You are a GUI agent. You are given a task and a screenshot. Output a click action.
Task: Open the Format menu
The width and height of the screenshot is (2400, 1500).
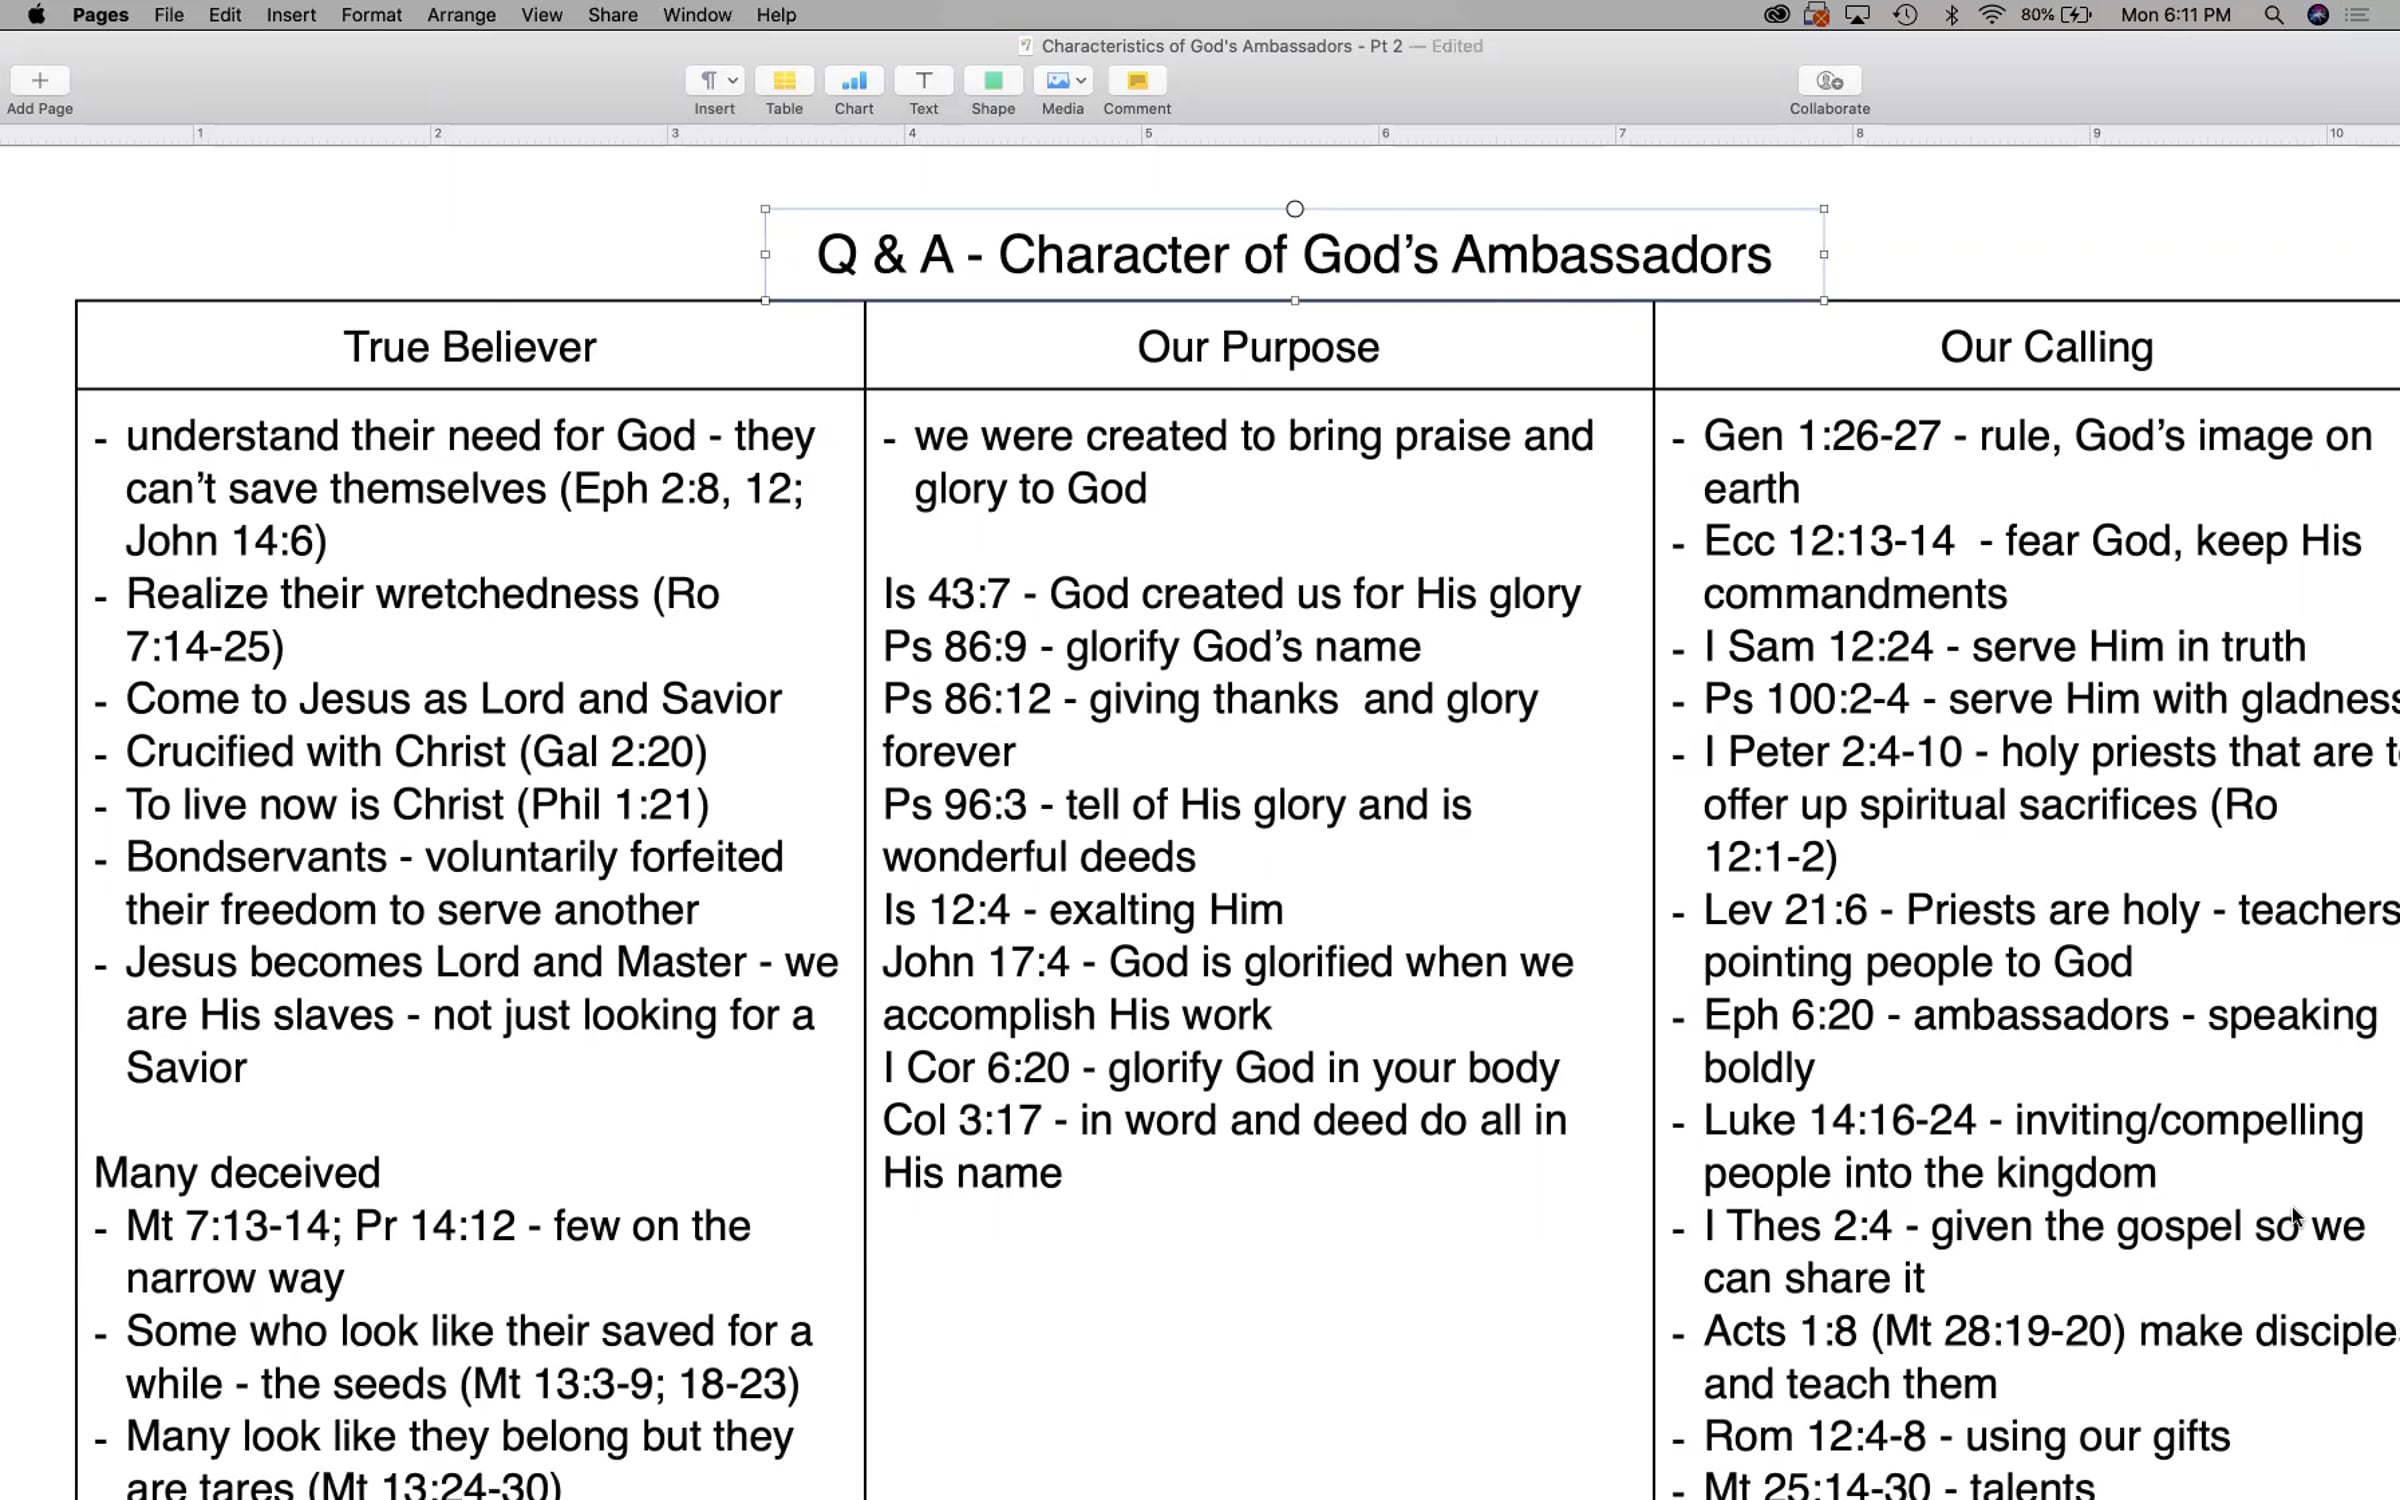[371, 15]
